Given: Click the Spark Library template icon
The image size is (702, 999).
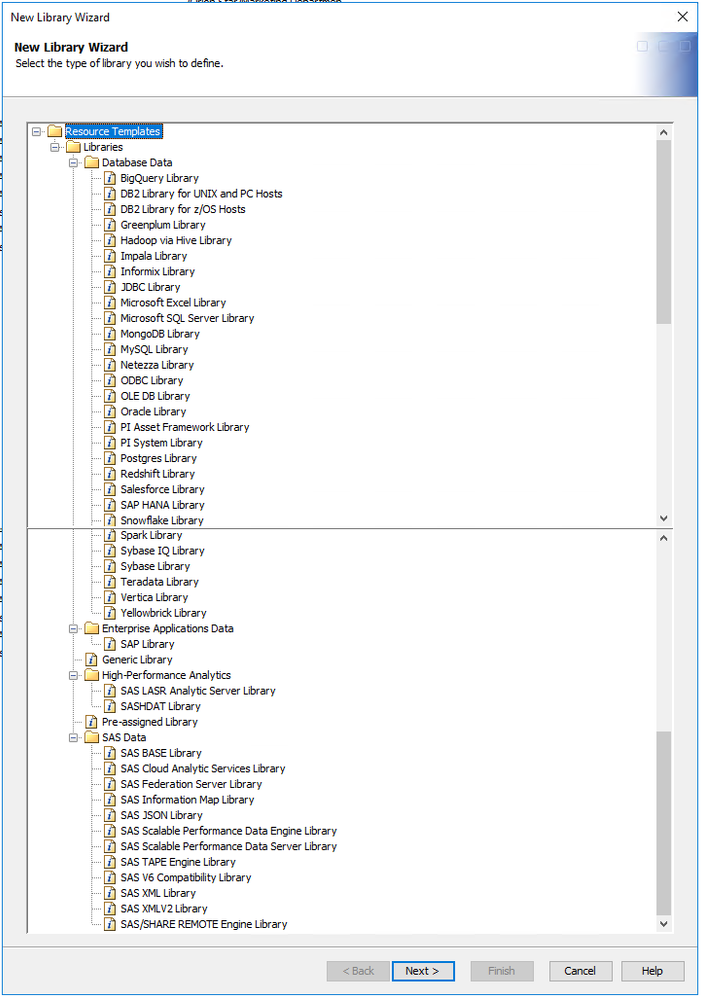Looking at the screenshot, I should tap(110, 535).
